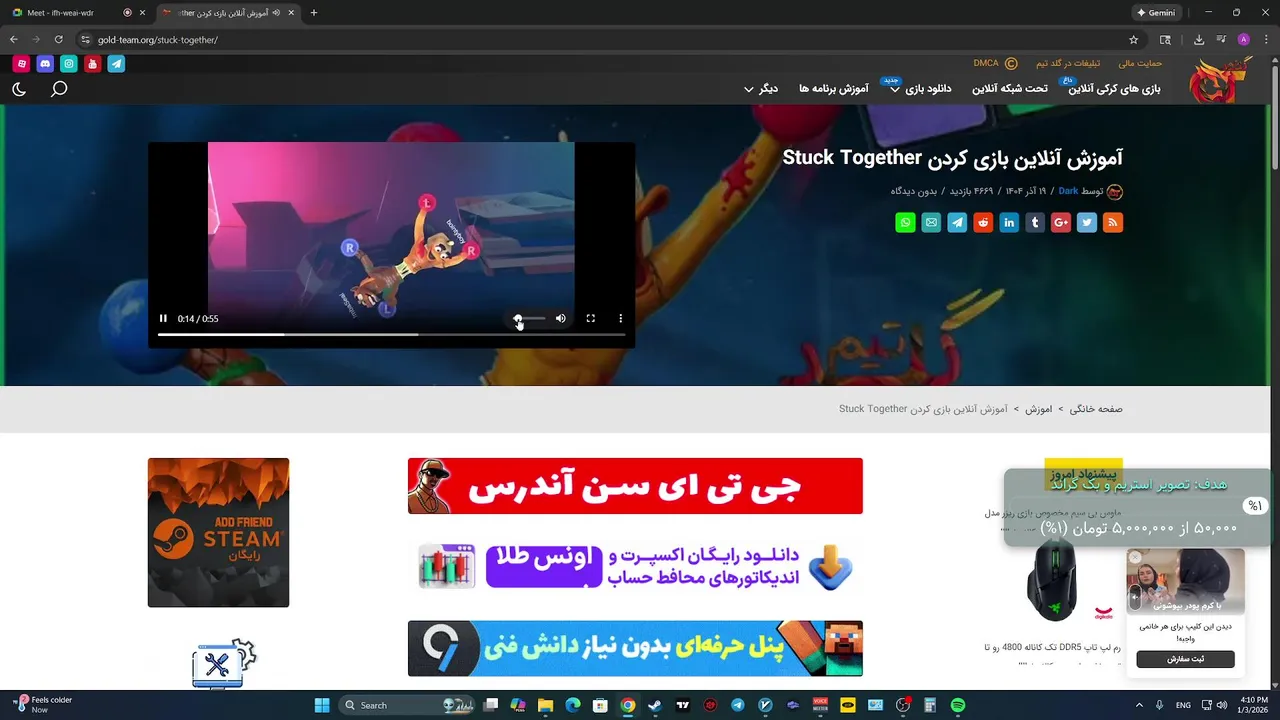Share the post on Tumblr
Viewport: 1280px width, 720px height.
1035,223
